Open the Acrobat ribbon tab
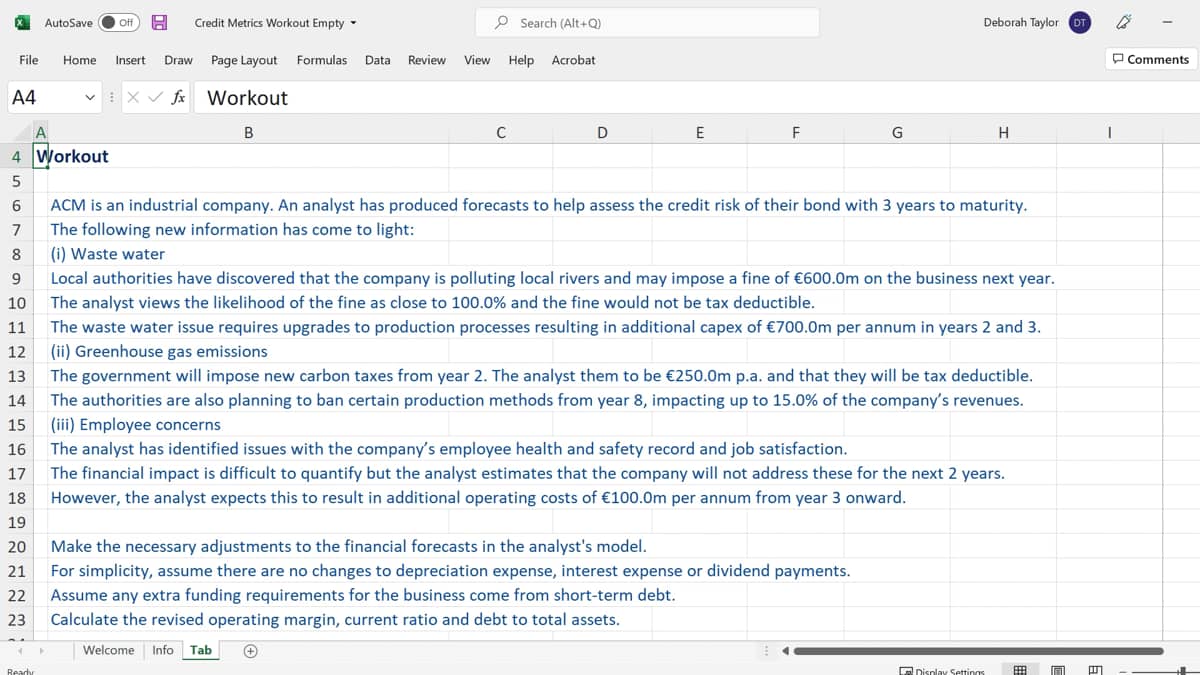The height and width of the screenshot is (675, 1200). point(573,60)
